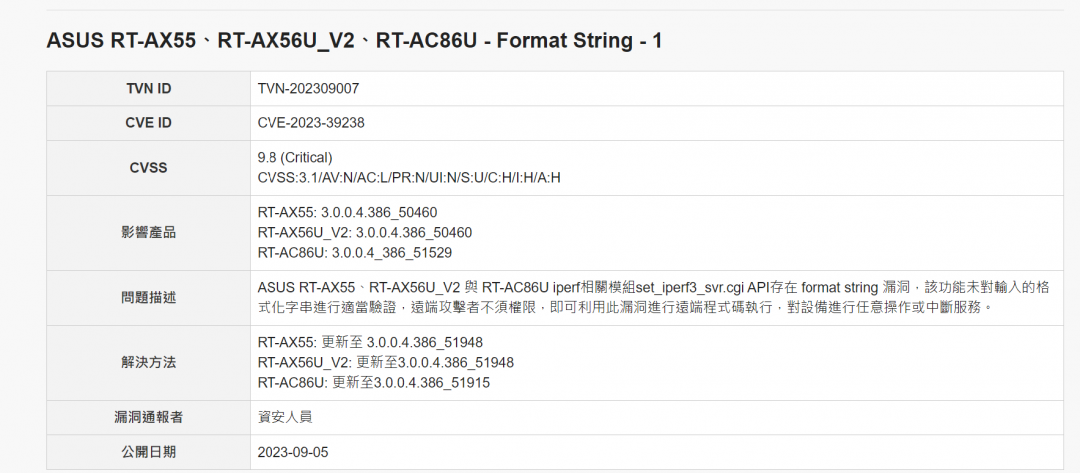This screenshot has height=473, width=1080.
Task: Click the CVSS row label
Action: pos(148,167)
